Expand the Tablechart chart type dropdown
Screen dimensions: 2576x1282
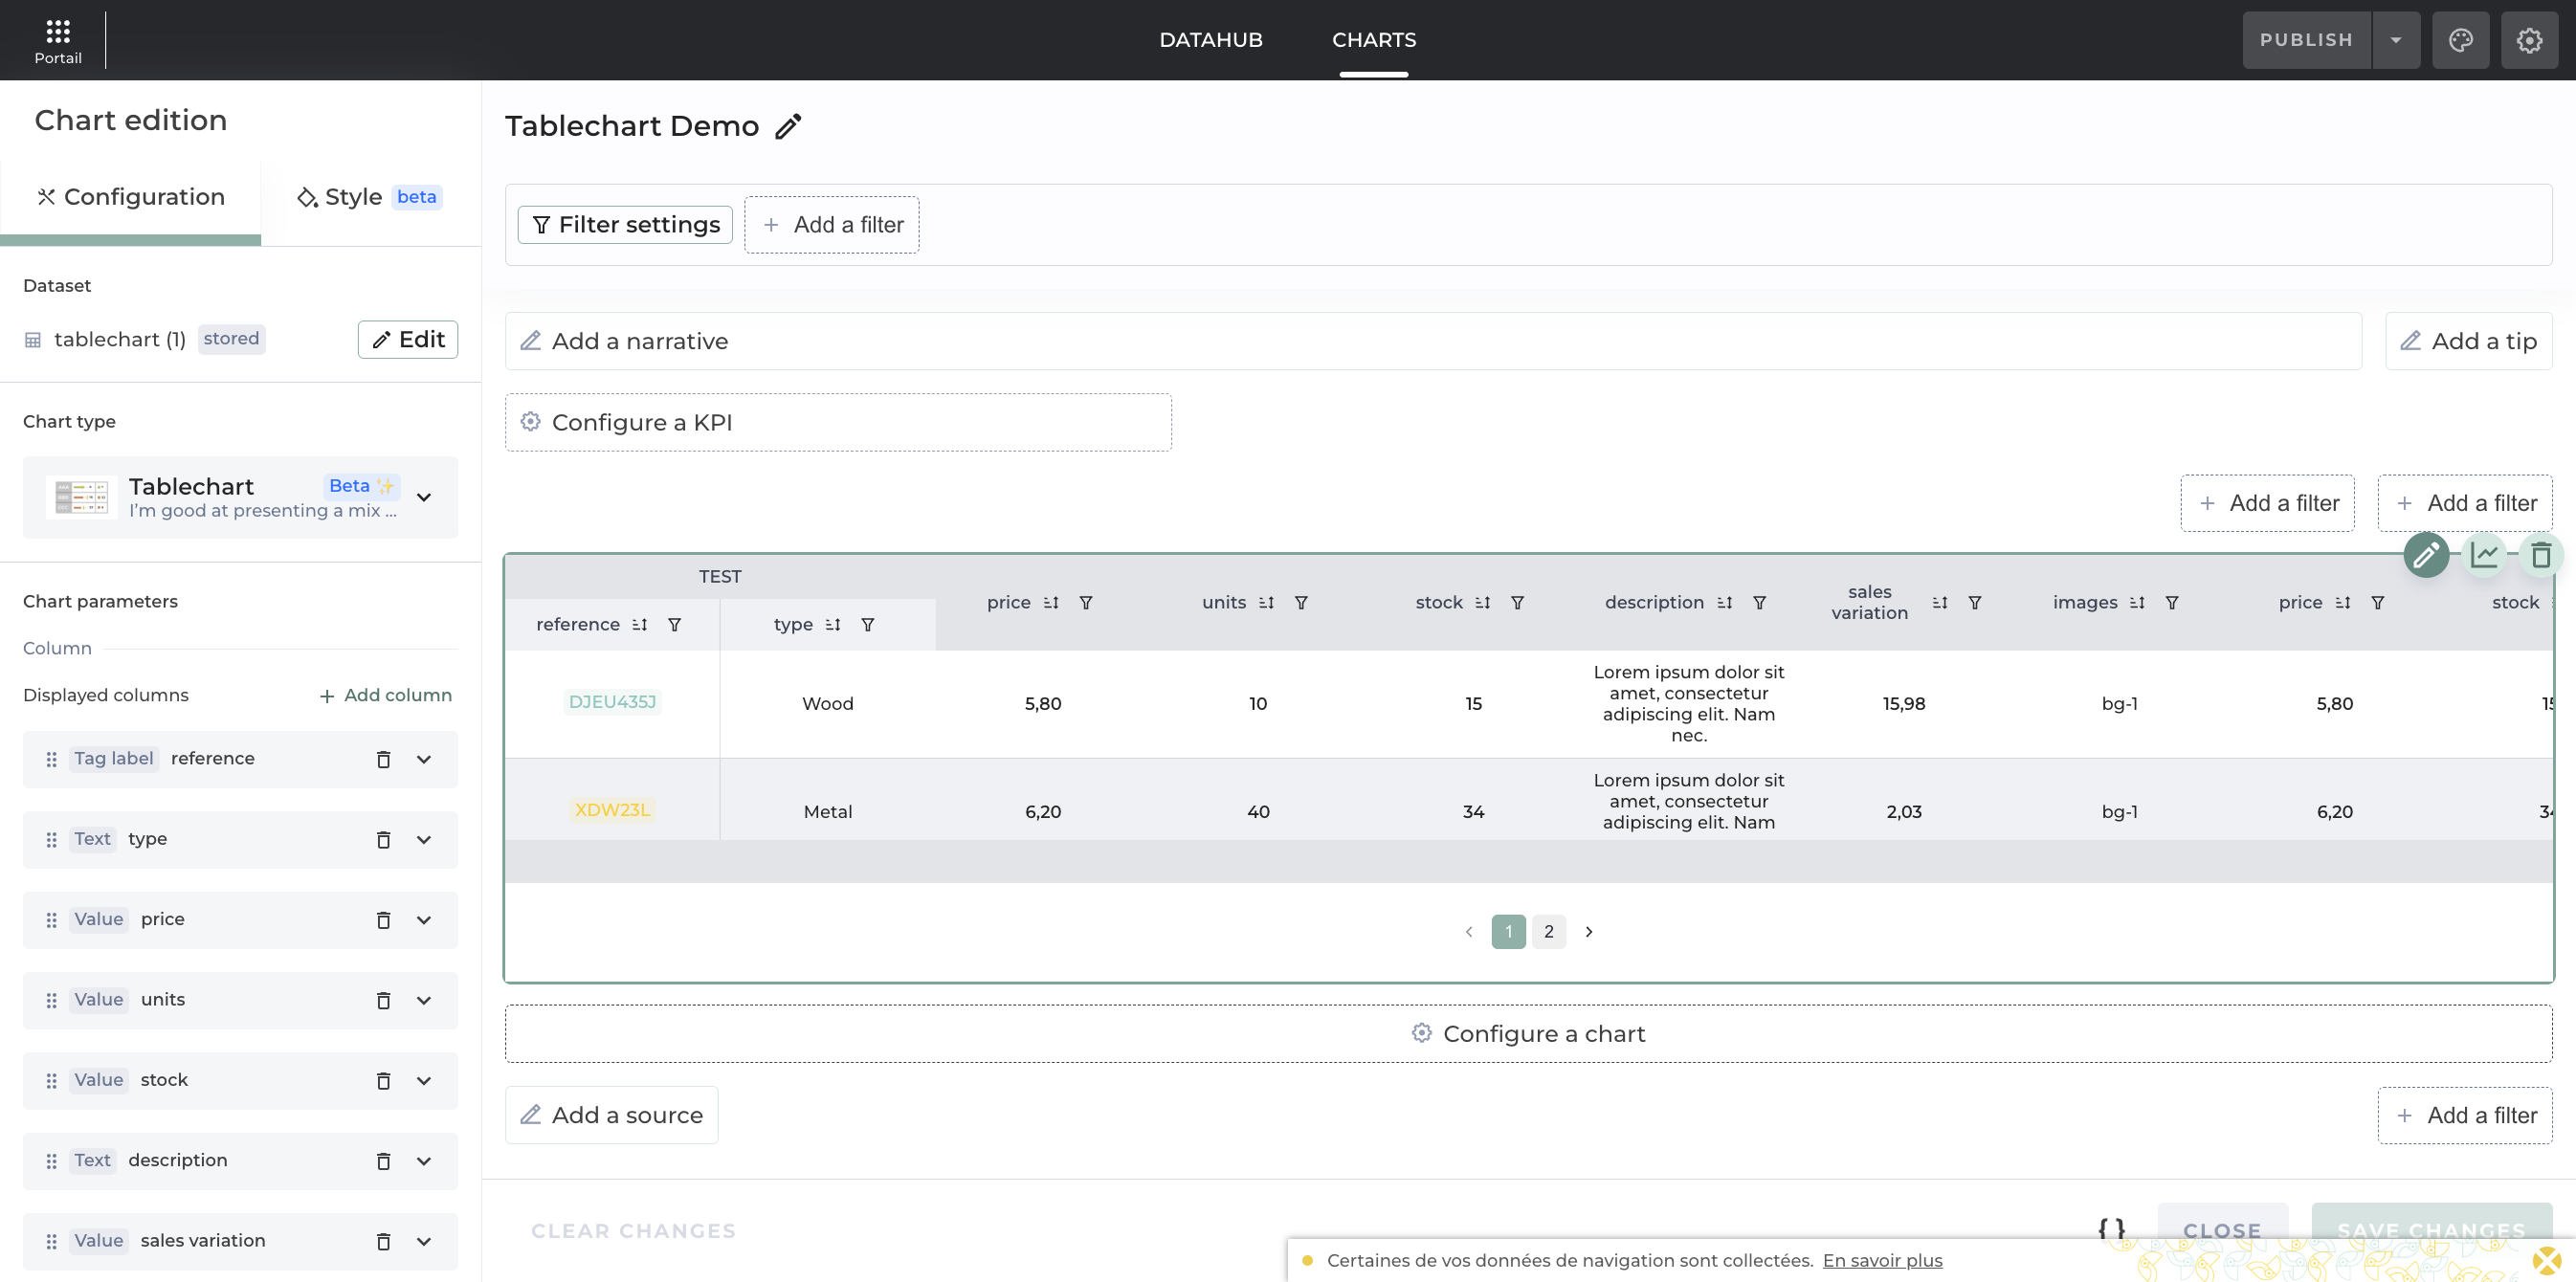coord(424,498)
